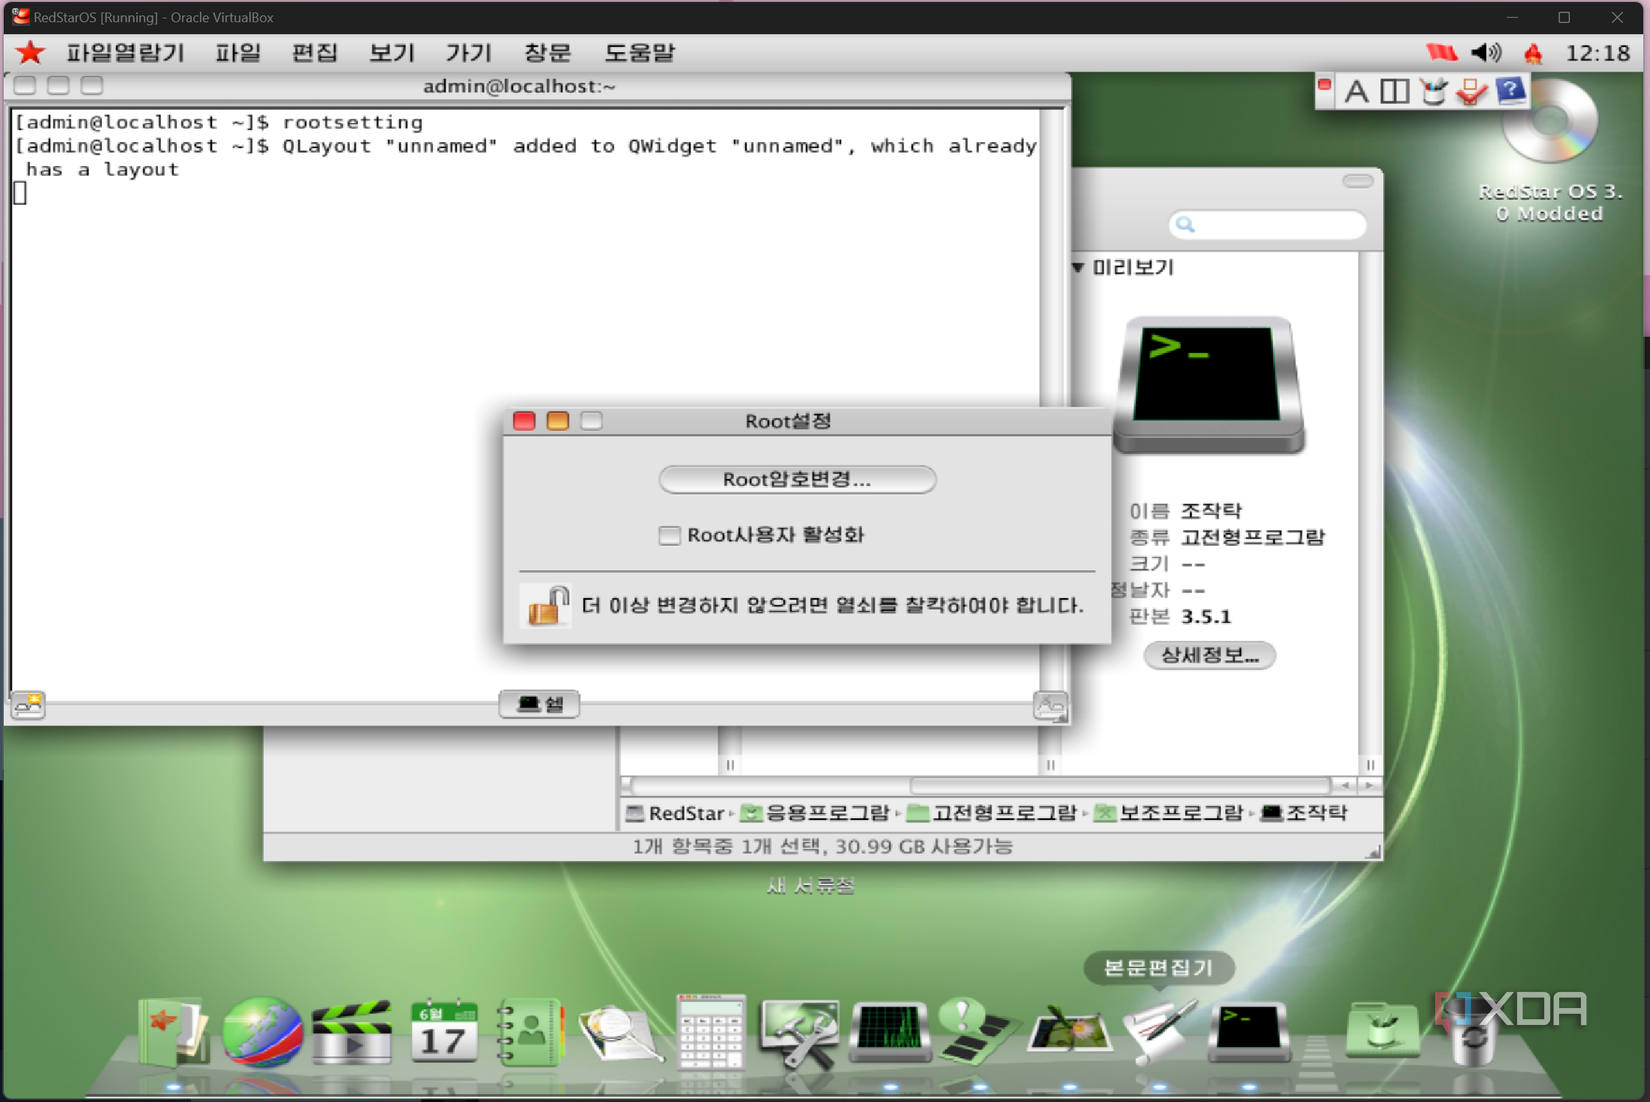The height and width of the screenshot is (1102, 1650).
Task: Enable the Root사용자 활성화 checkbox
Action: tap(669, 535)
